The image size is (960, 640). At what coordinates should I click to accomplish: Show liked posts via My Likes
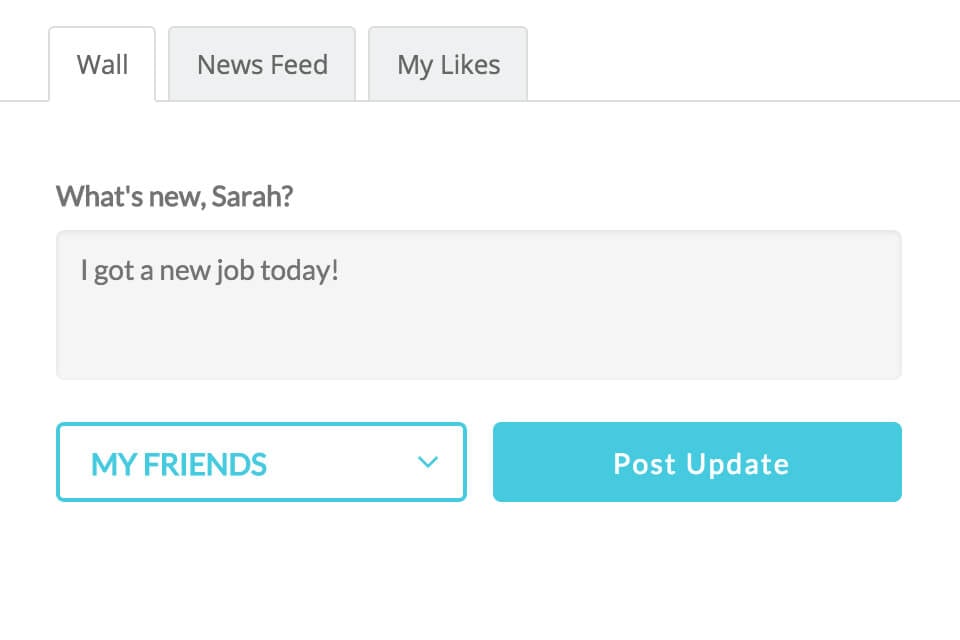(448, 65)
